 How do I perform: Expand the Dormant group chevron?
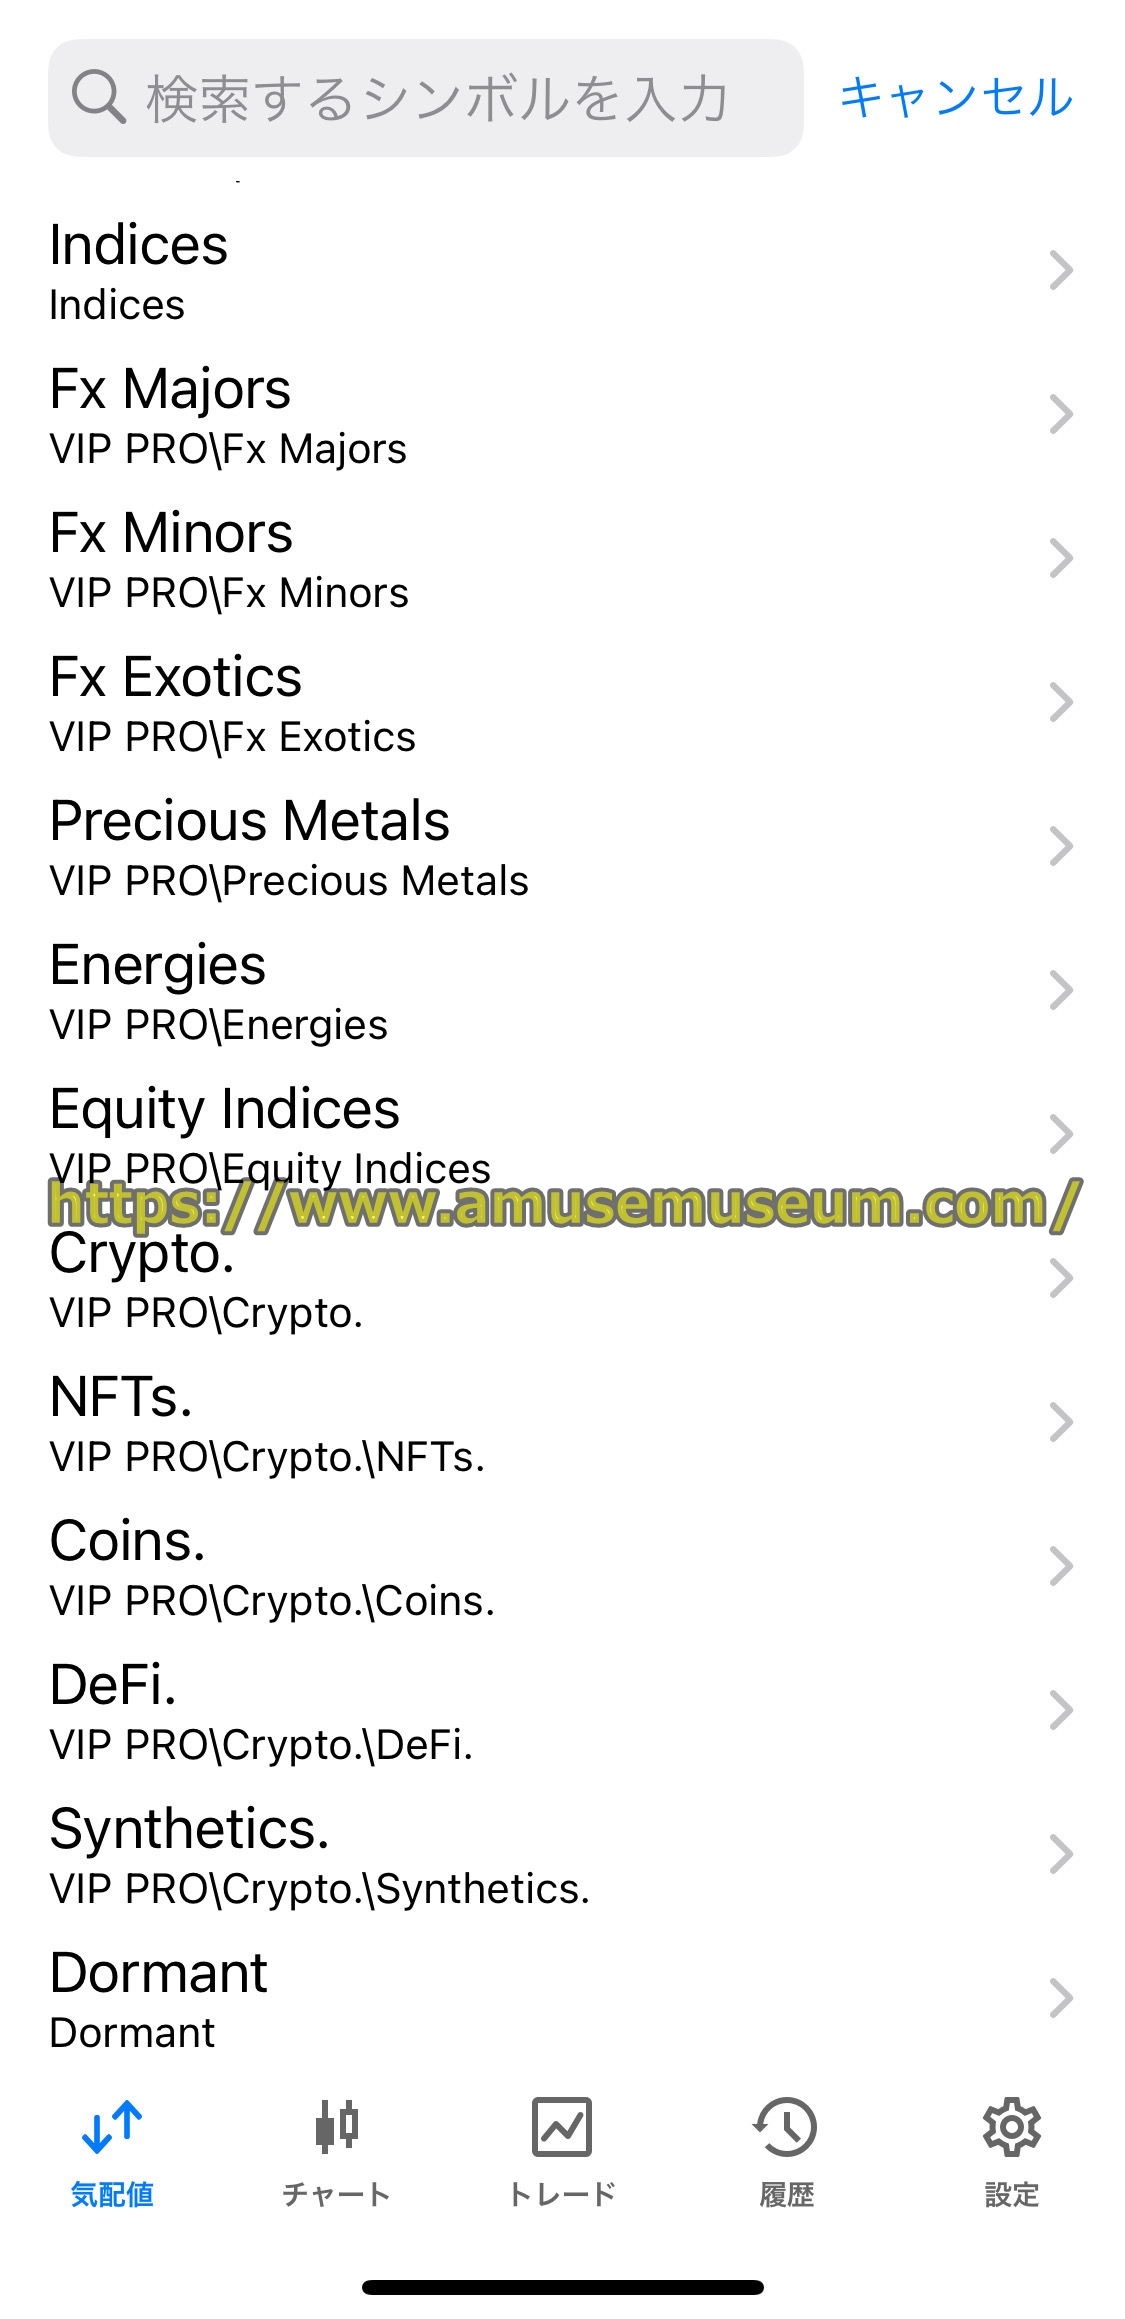1061,1999
